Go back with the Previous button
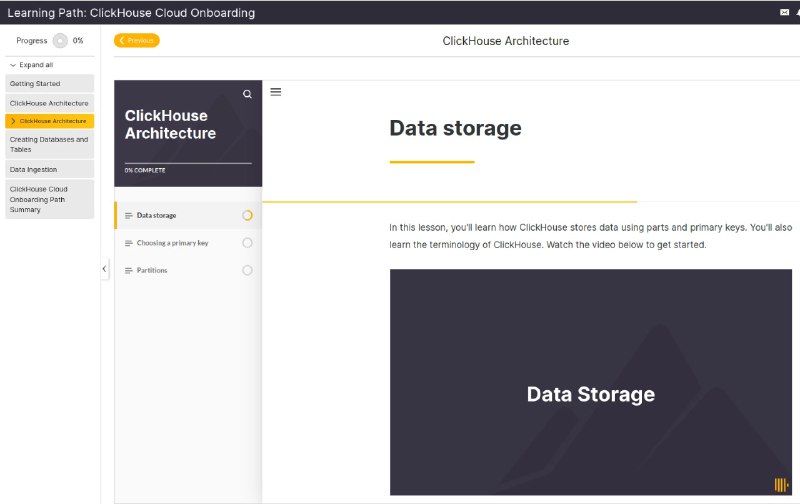 pos(137,40)
